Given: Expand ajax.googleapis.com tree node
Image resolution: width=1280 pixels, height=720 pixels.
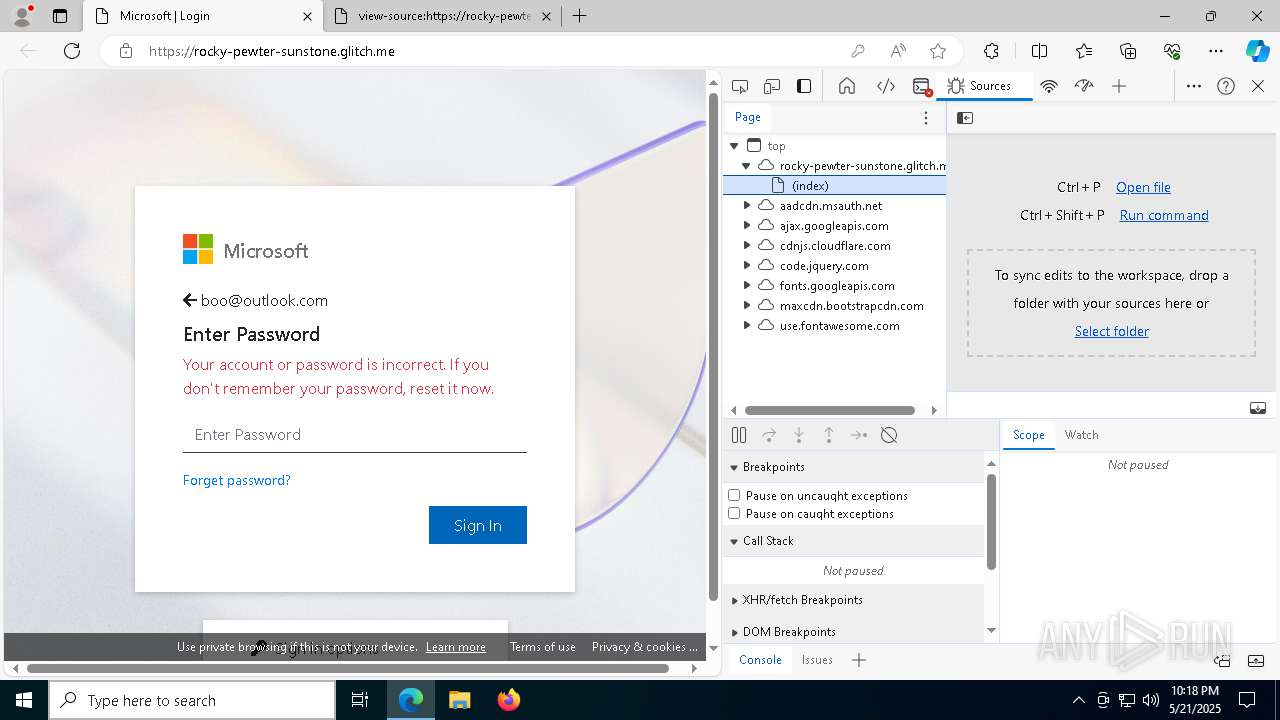Looking at the screenshot, I should pos(747,226).
